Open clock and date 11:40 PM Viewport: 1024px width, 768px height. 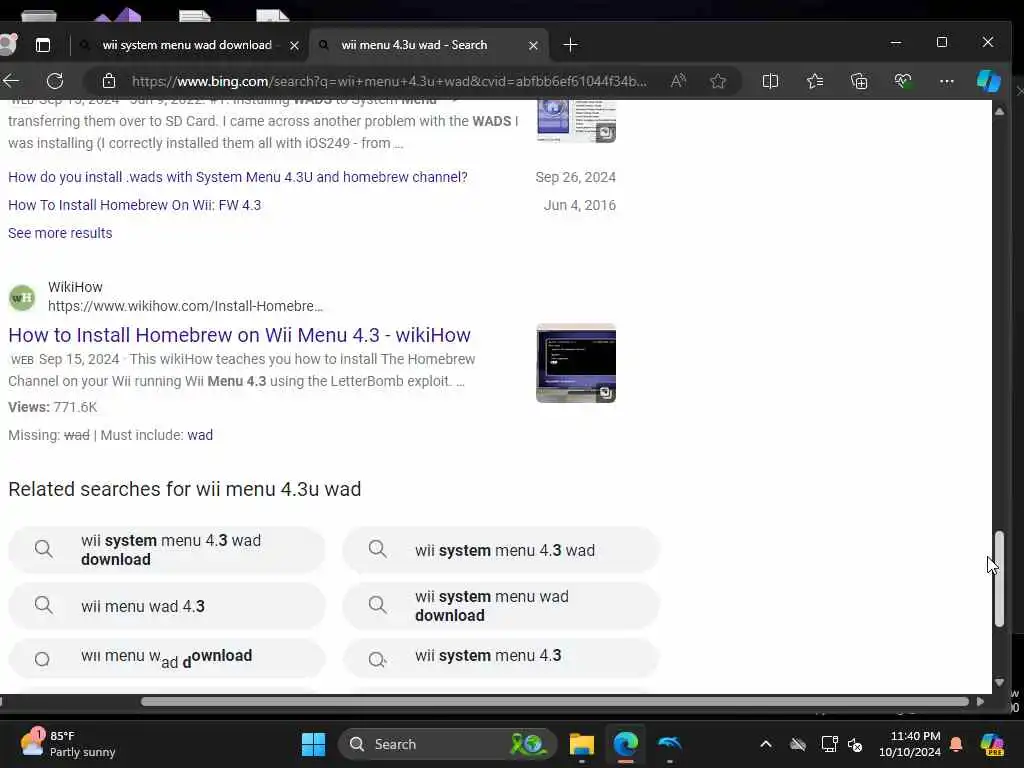(910, 744)
